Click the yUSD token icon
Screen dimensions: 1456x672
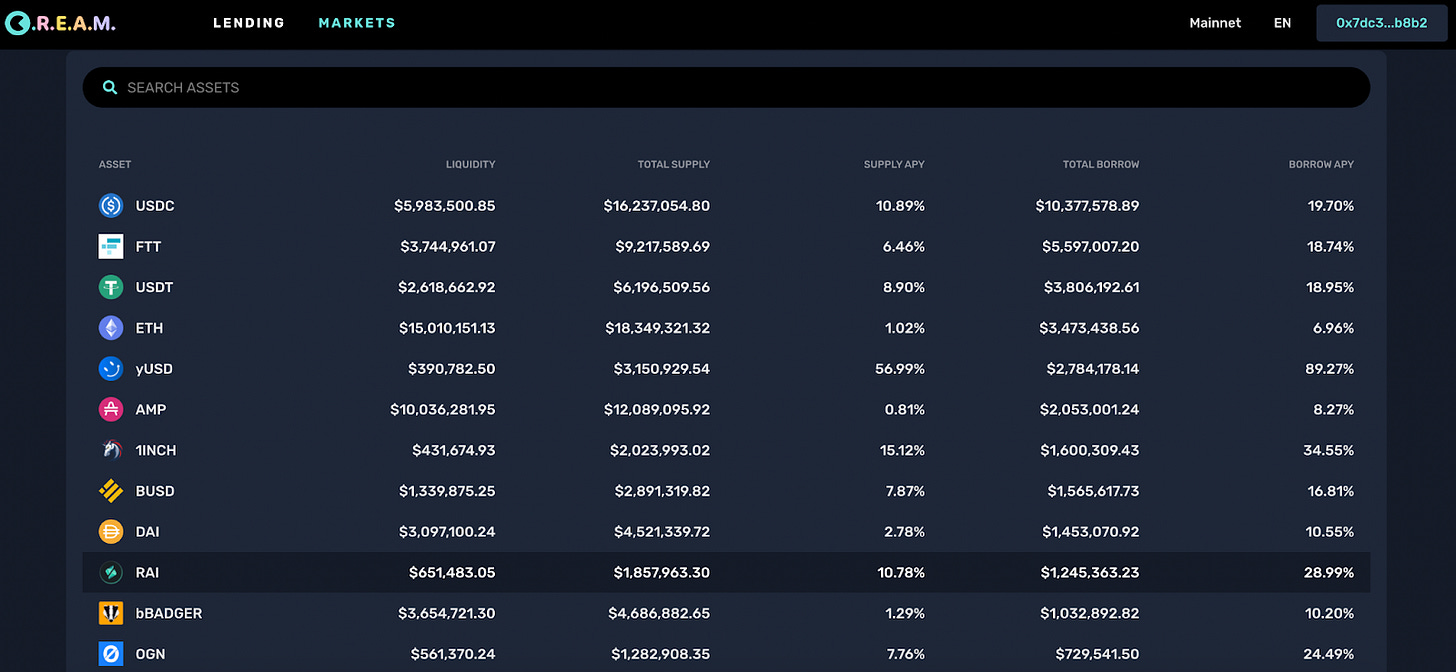click(111, 369)
